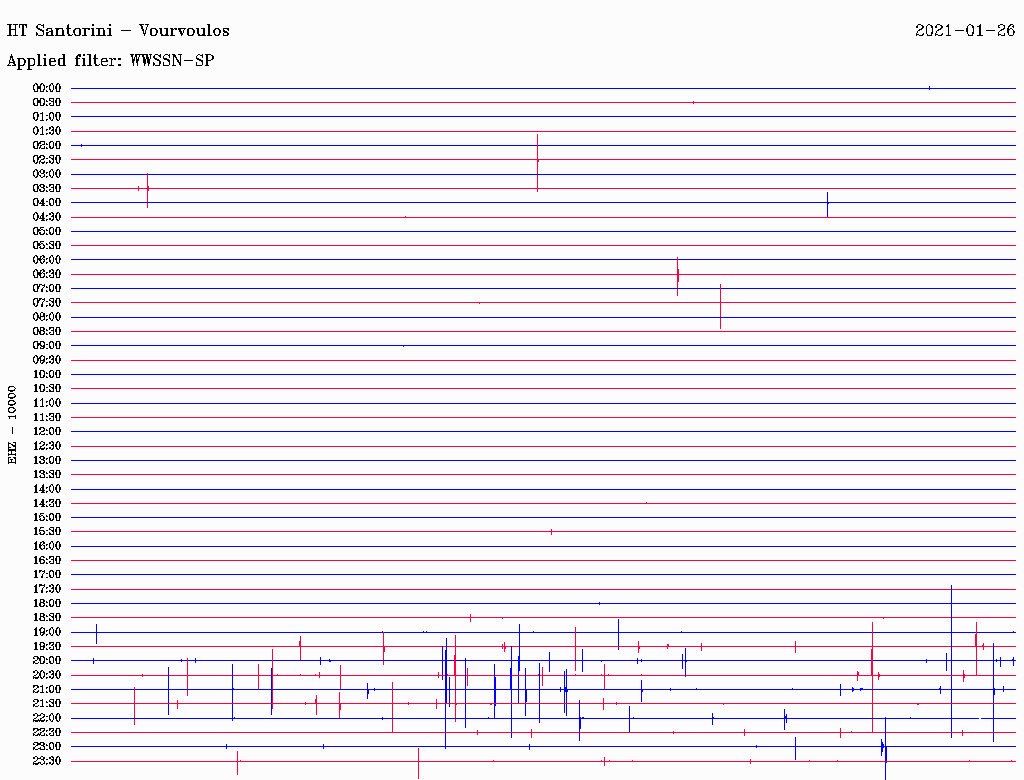Select the 00:30 time label
The height and width of the screenshot is (780, 1024).
tap(47, 102)
